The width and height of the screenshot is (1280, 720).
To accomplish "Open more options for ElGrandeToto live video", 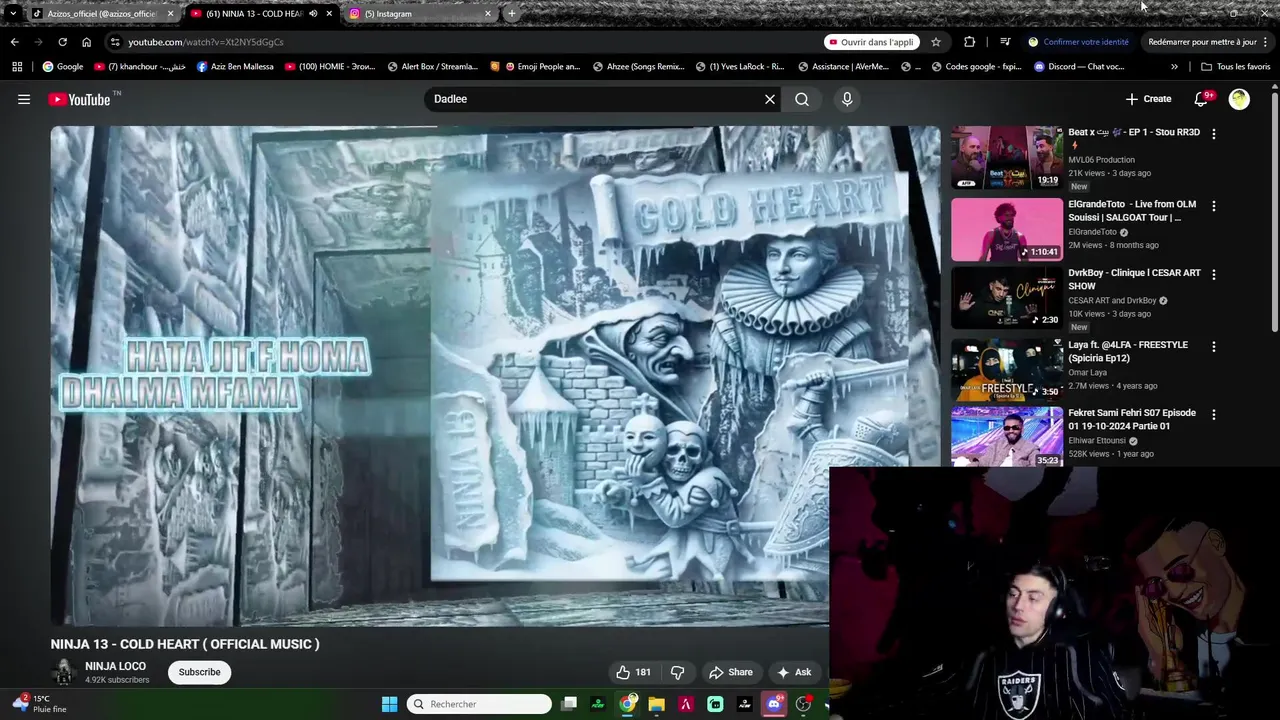I will coord(1214,206).
